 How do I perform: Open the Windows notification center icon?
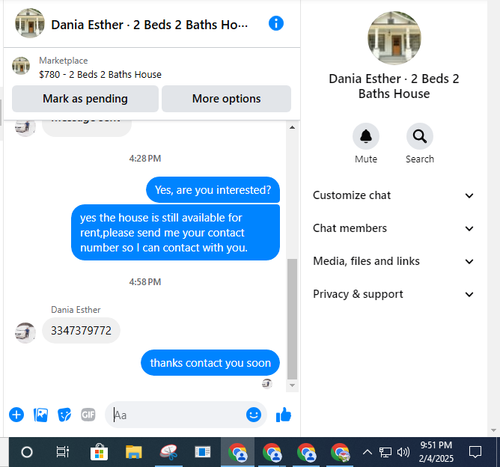click(x=475, y=452)
